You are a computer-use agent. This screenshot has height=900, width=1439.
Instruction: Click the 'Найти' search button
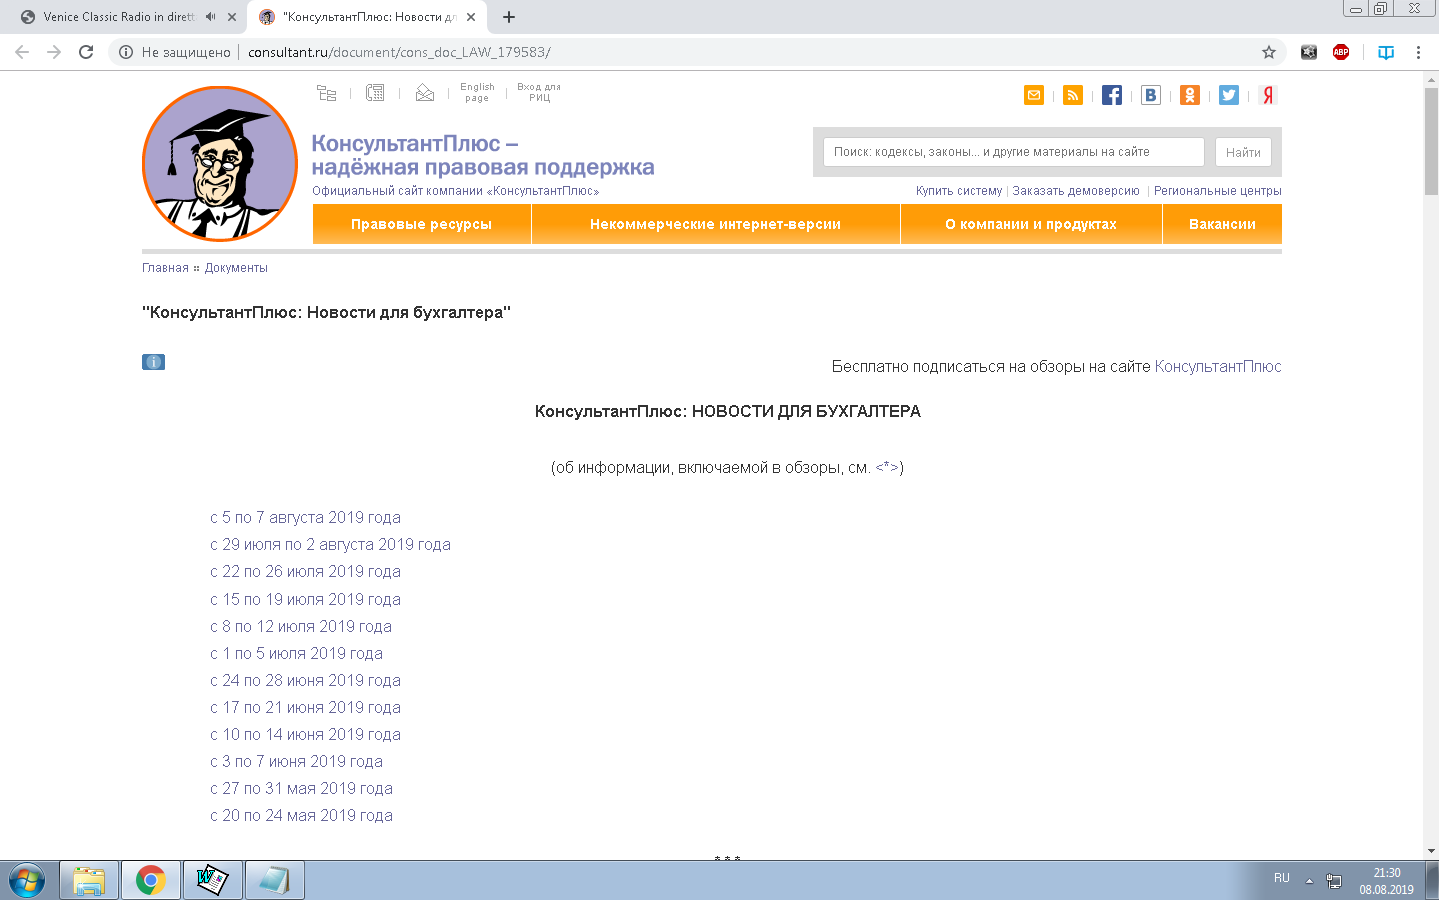[1243, 152]
